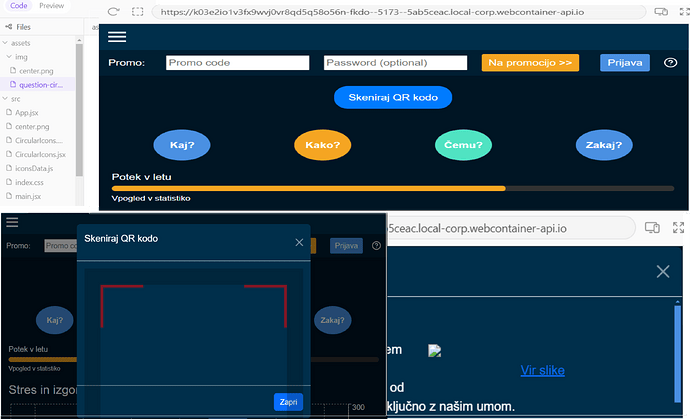Close the right panel with the X icon
690x419 pixels.
[x=663, y=272]
